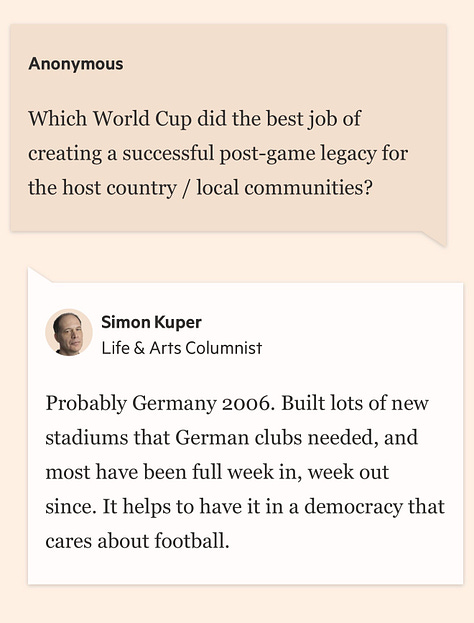
Task: Select the Life & Arts Columnist subtitle
Action: click(182, 348)
